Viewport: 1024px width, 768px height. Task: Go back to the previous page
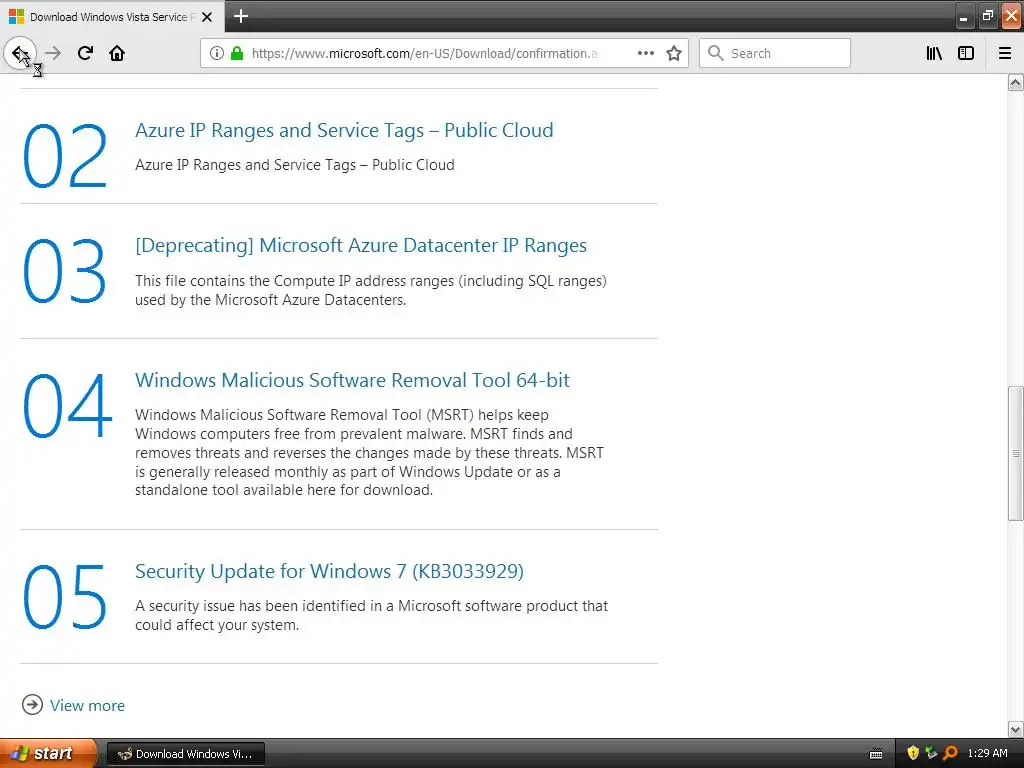point(20,53)
